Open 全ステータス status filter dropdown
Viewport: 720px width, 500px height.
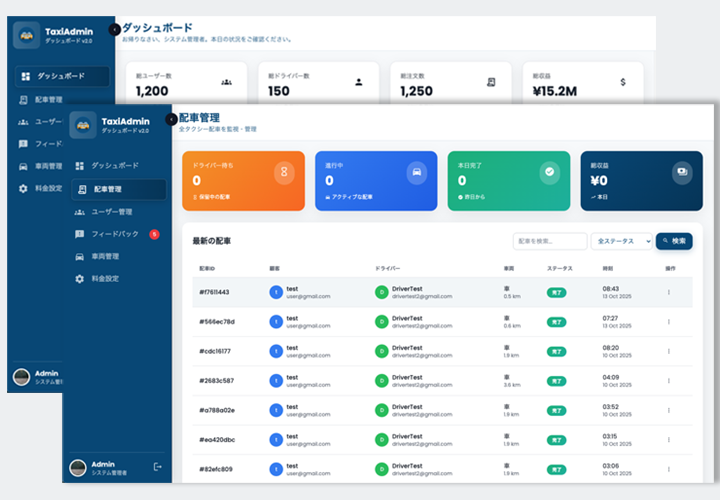[622, 241]
